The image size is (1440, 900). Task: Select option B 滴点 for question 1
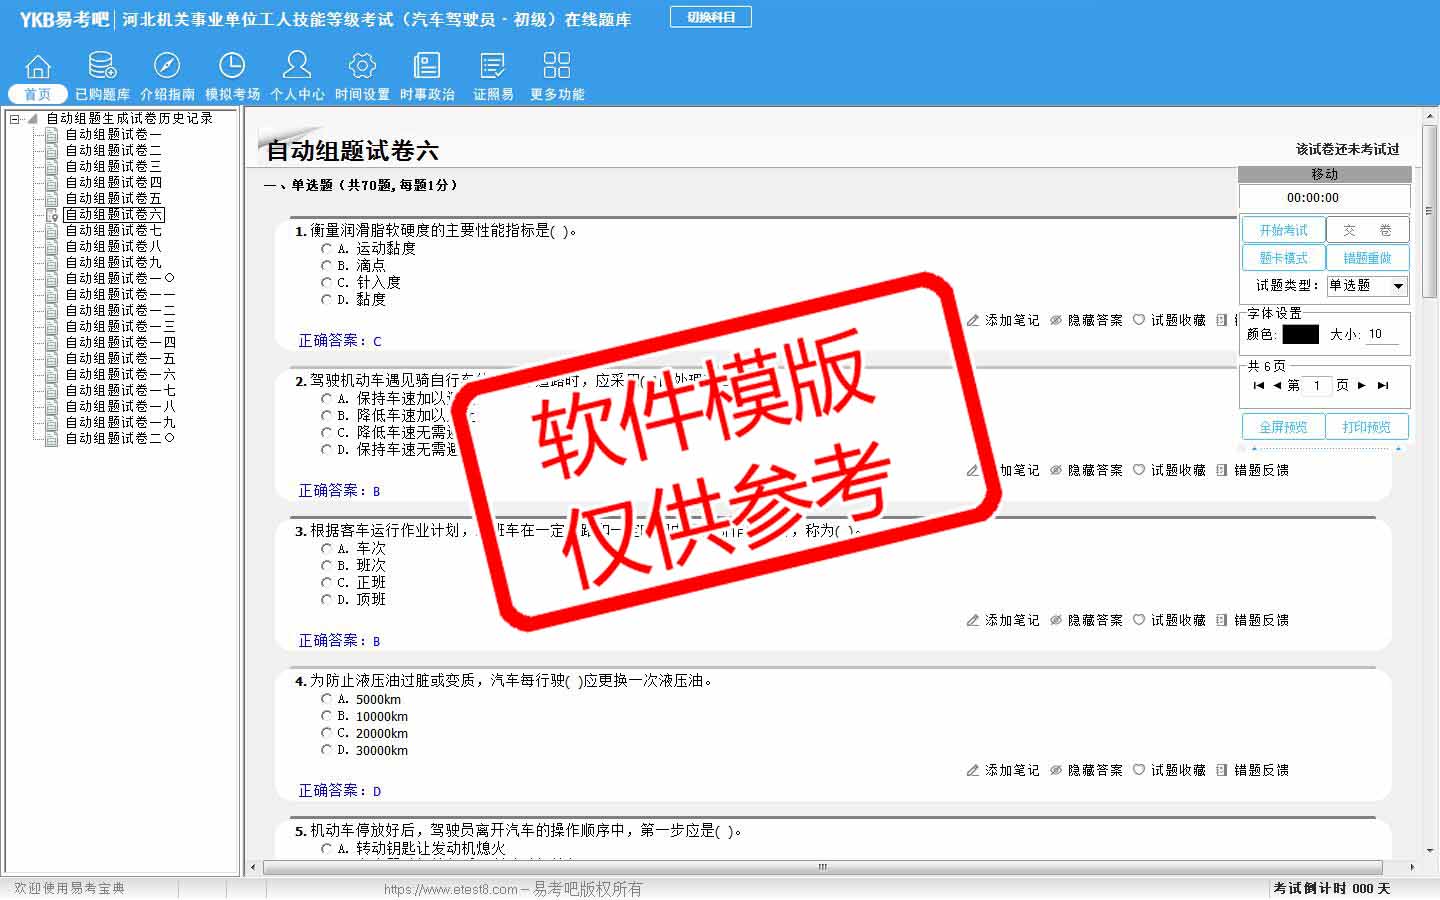pos(327,265)
